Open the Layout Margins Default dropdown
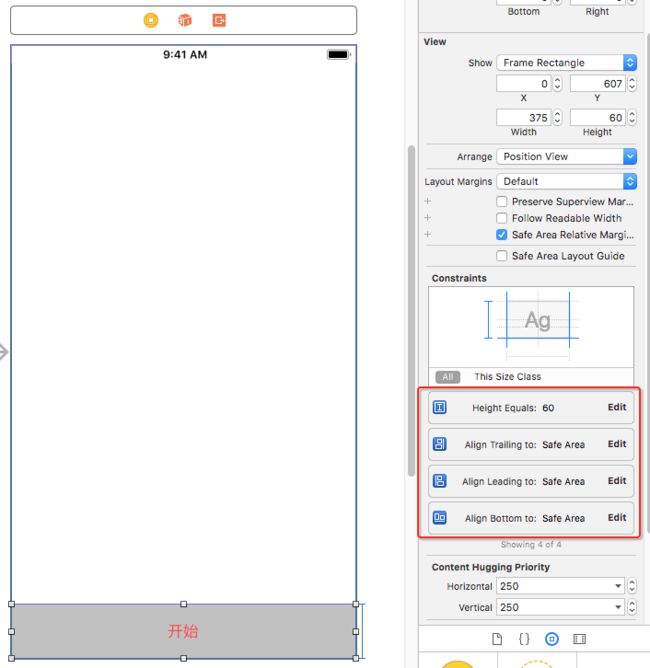 (567, 181)
